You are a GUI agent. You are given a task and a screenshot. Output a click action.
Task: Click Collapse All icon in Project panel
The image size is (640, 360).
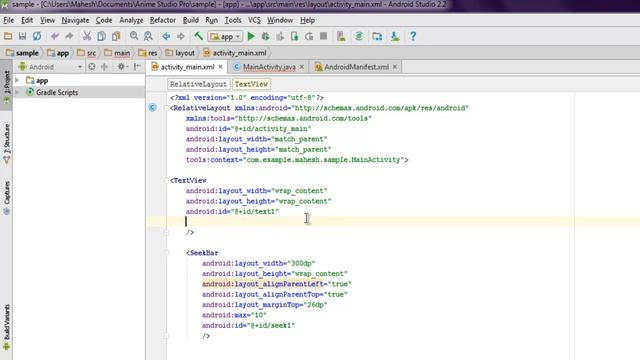tap(104, 67)
